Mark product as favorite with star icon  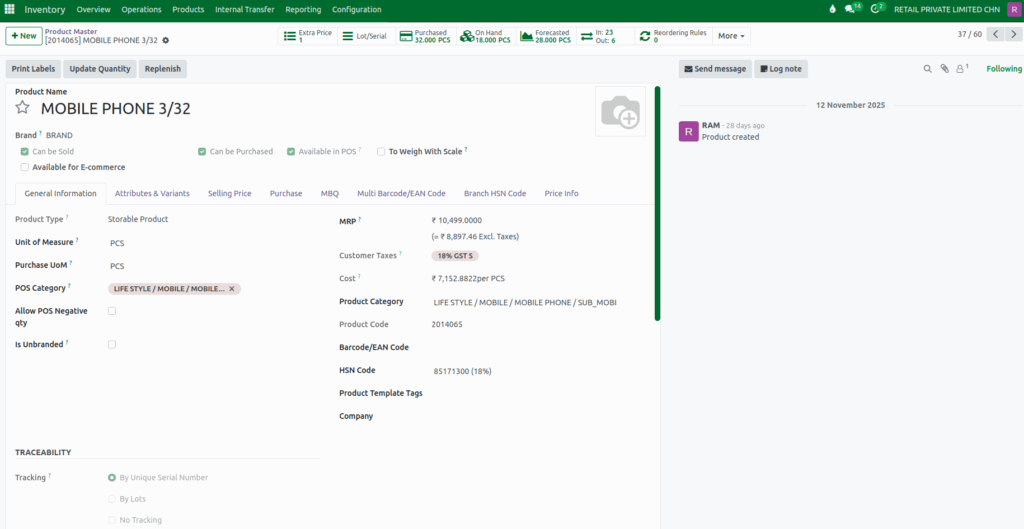(x=23, y=108)
